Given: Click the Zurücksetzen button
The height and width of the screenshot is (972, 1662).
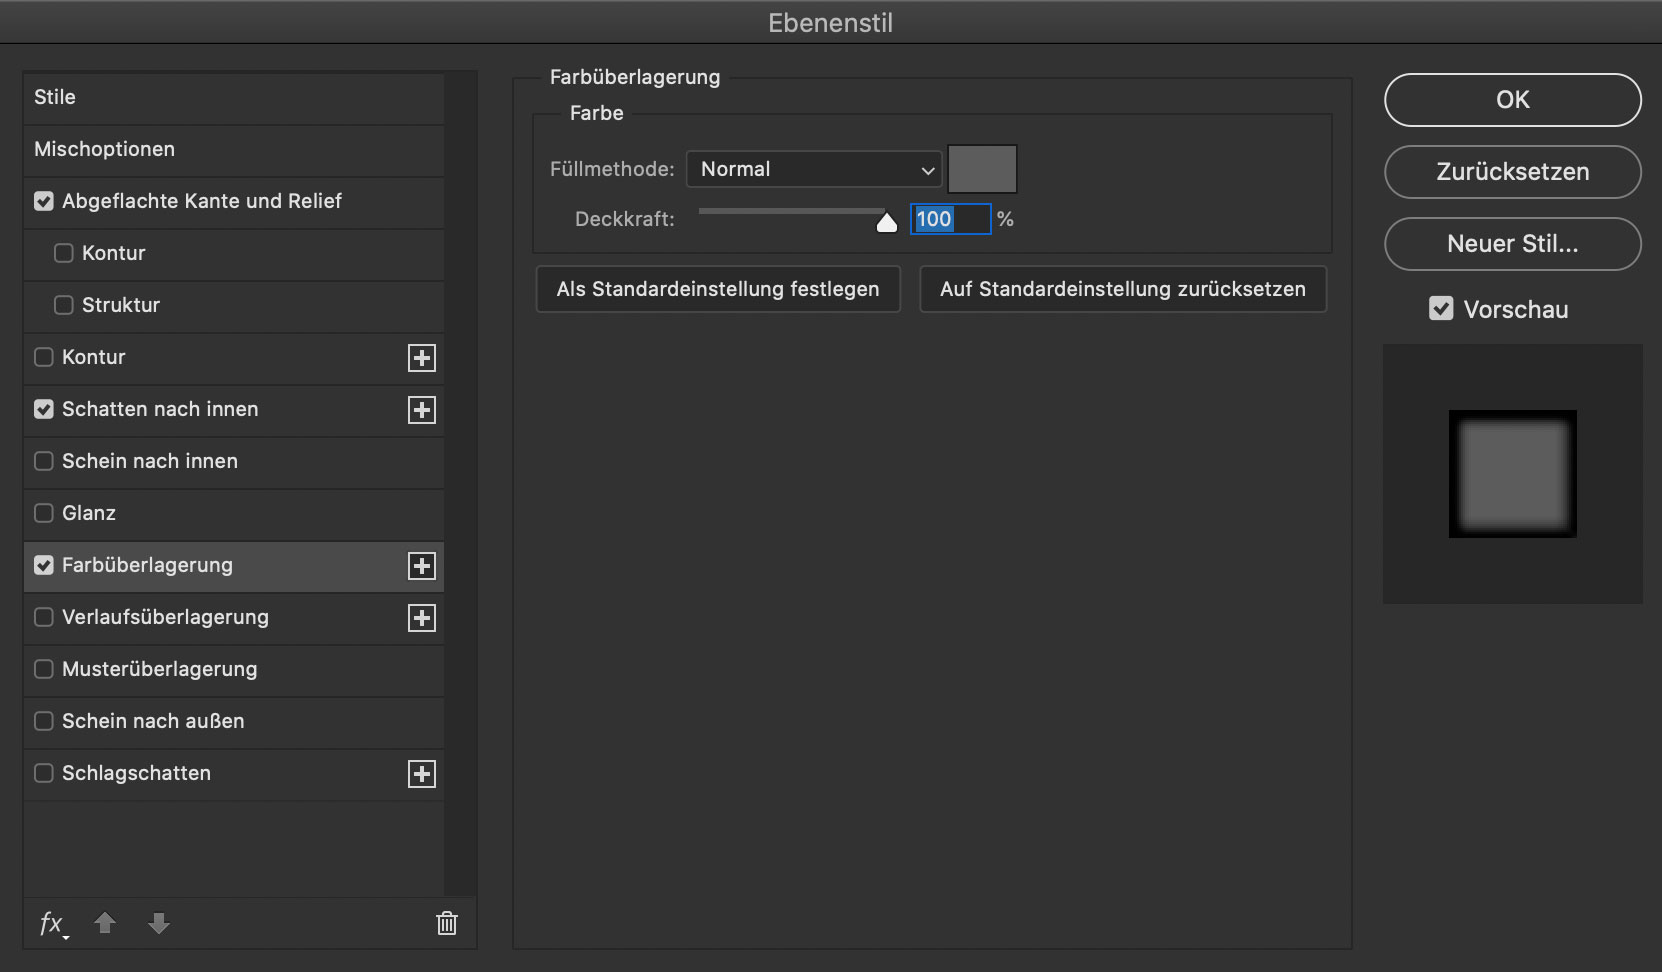Looking at the screenshot, I should [1513, 172].
